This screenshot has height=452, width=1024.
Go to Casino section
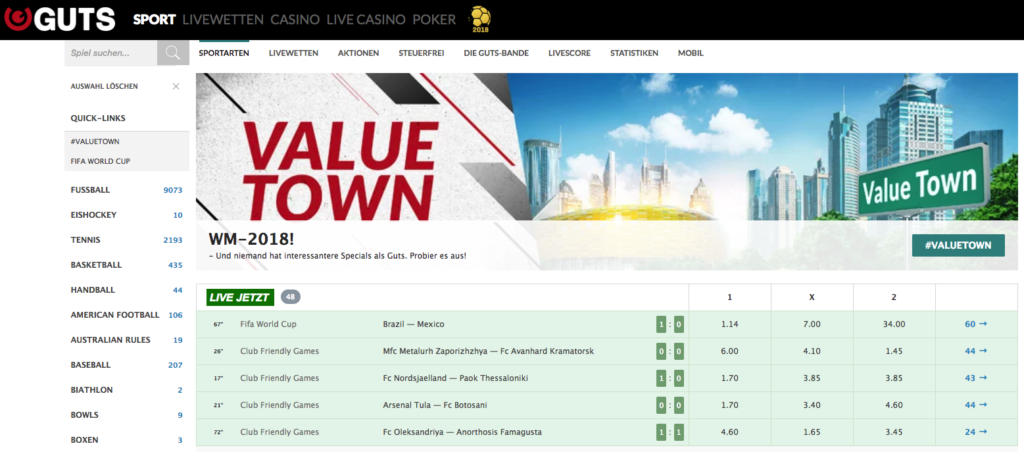click(x=295, y=20)
